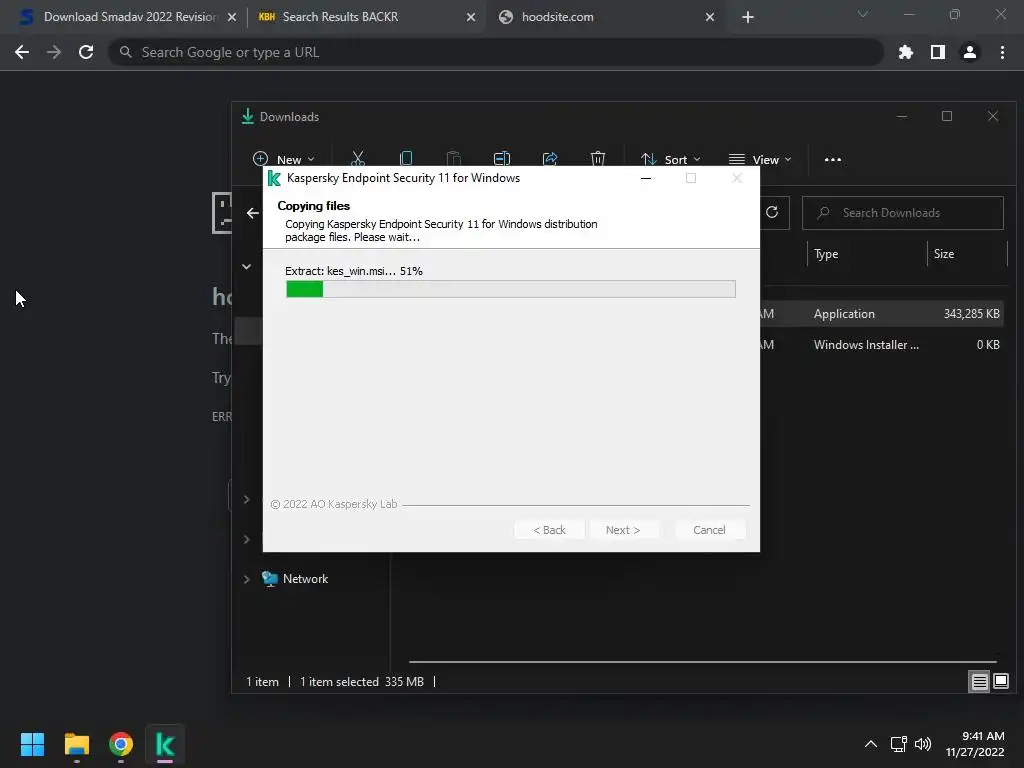Open the View dropdown in Downloads

click(760, 159)
